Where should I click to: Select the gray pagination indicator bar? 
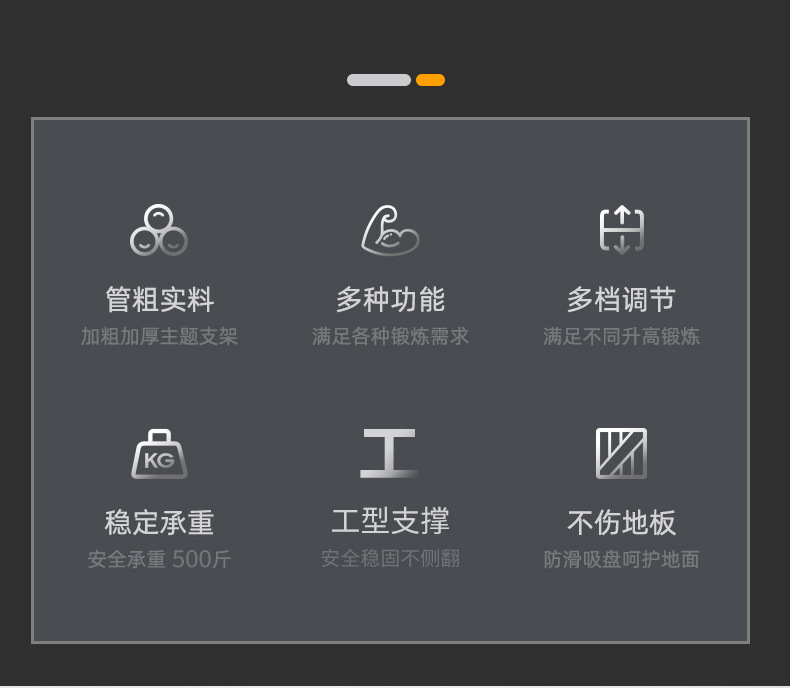(379, 80)
